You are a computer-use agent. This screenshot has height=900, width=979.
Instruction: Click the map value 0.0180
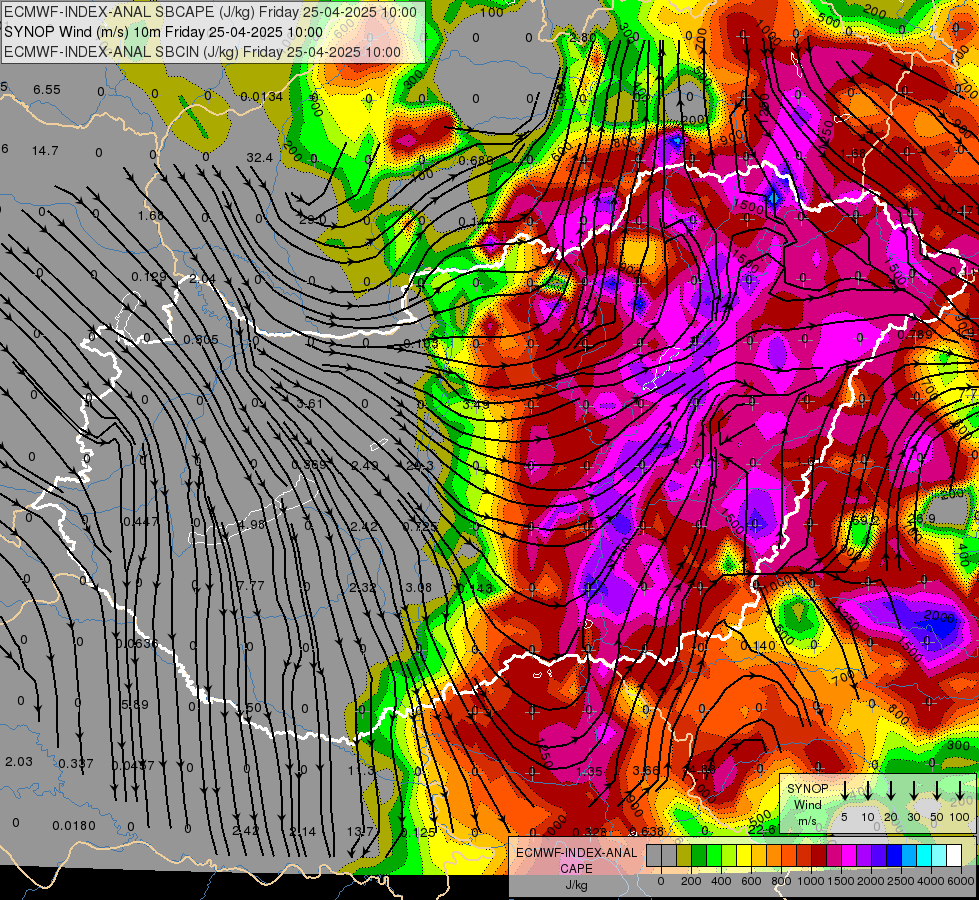pos(74,826)
